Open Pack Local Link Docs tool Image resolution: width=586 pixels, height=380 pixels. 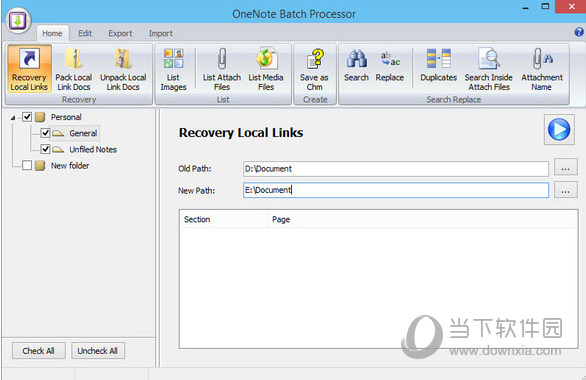point(74,69)
